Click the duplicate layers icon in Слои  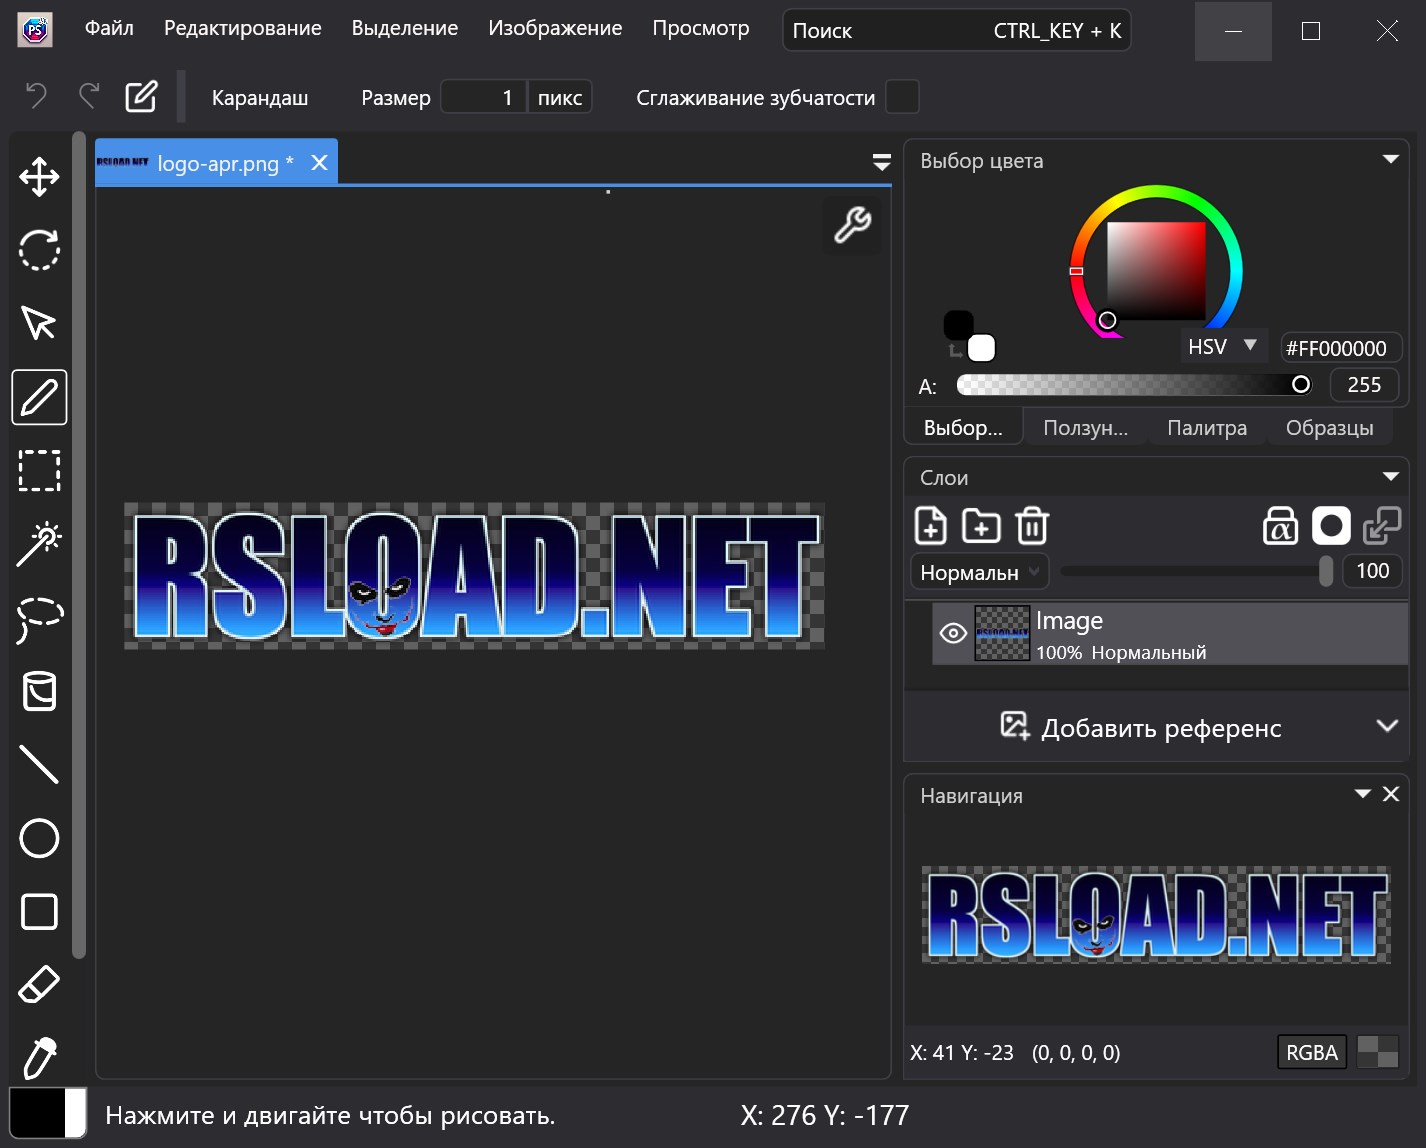click(1381, 525)
